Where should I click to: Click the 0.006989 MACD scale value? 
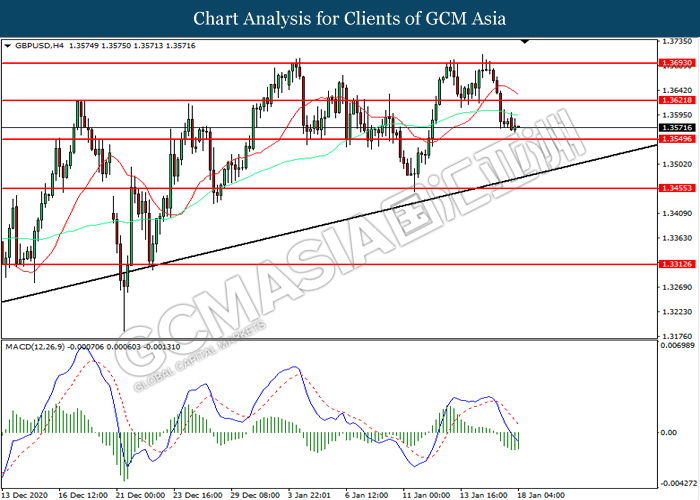click(678, 346)
